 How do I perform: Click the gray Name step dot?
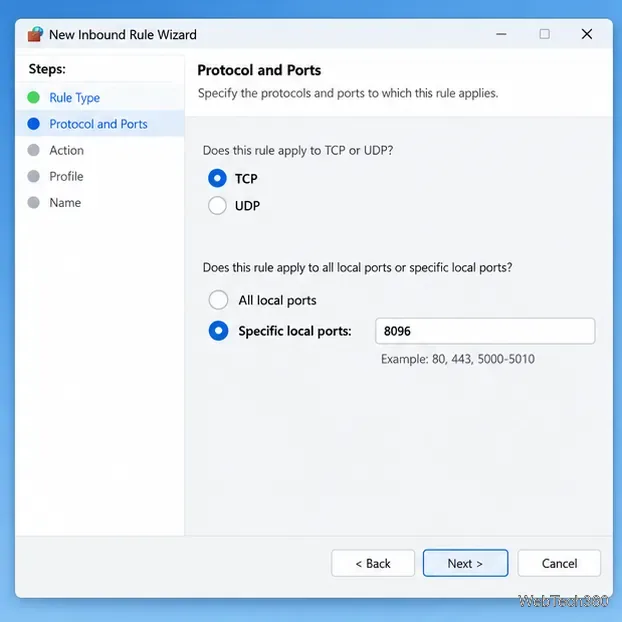33,202
